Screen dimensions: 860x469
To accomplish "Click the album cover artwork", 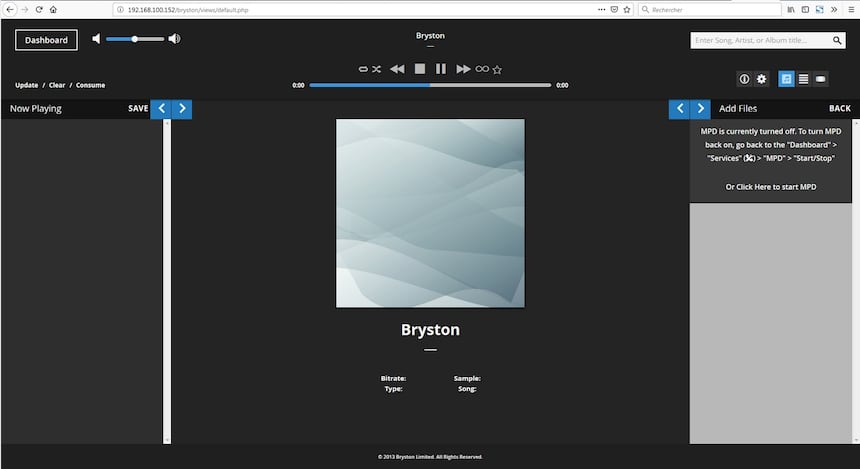I will [x=430, y=213].
